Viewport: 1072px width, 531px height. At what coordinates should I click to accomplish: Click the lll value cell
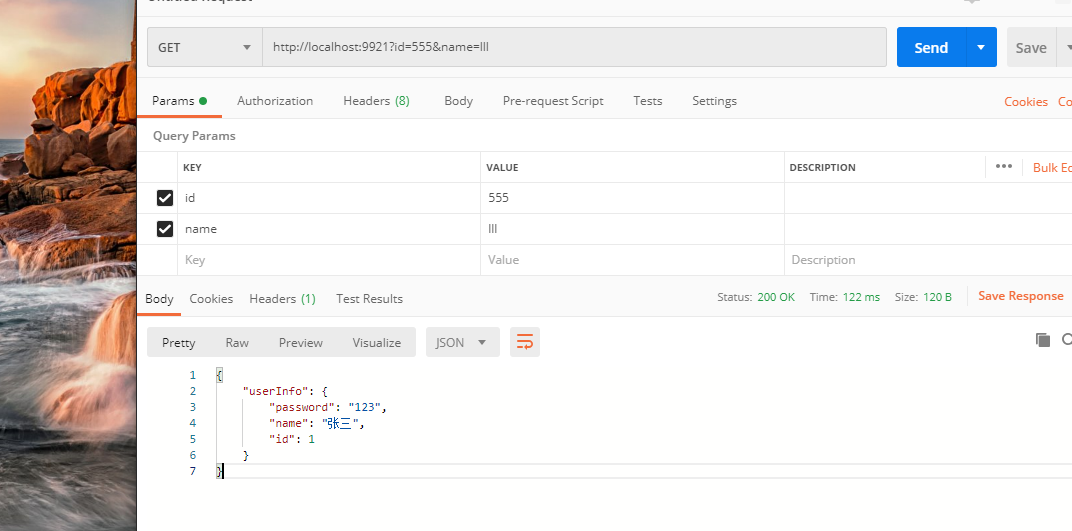632,229
